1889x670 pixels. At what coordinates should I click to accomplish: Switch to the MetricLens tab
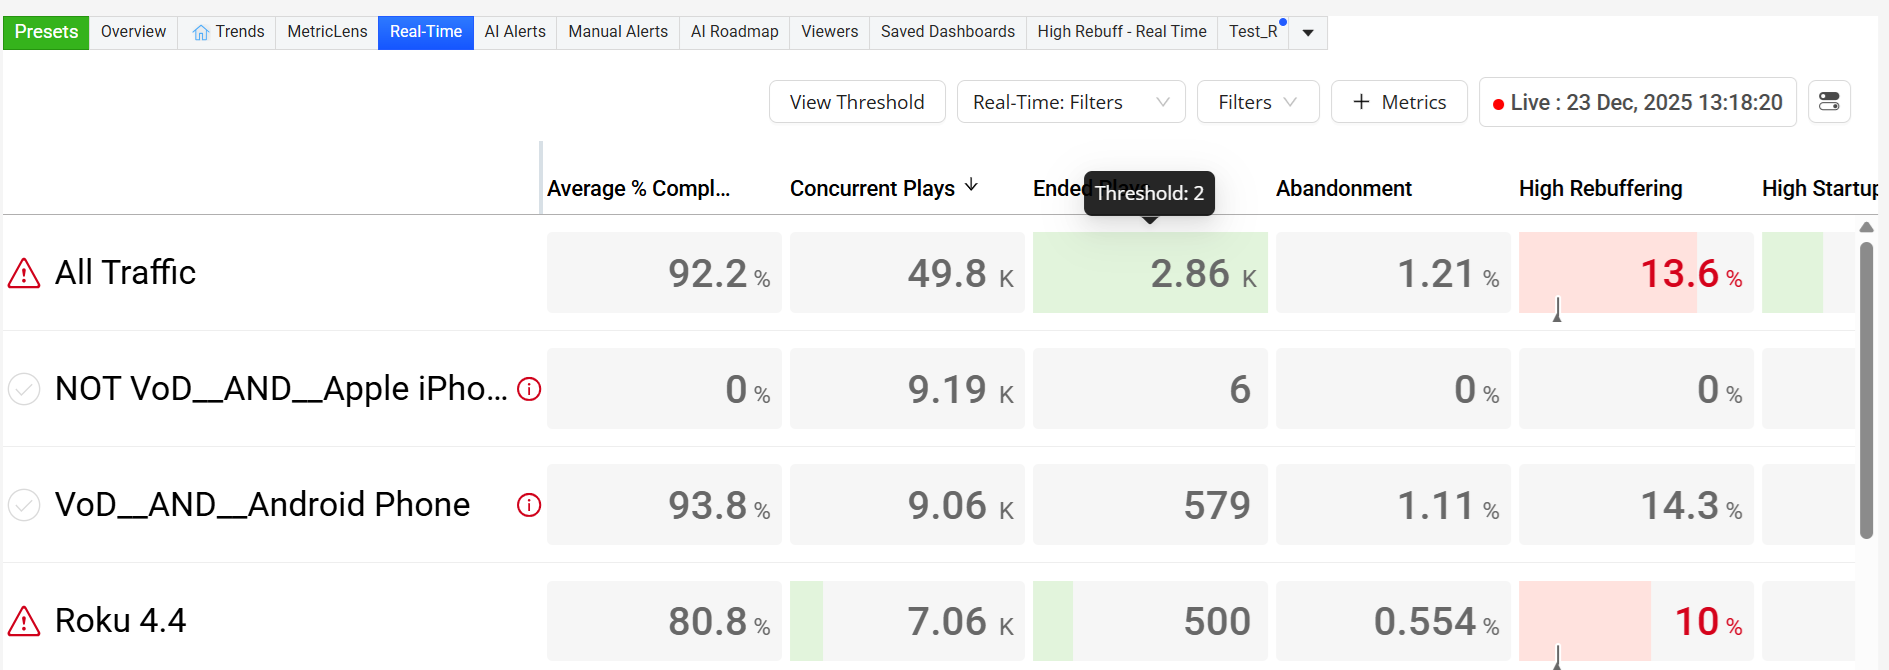tap(327, 32)
